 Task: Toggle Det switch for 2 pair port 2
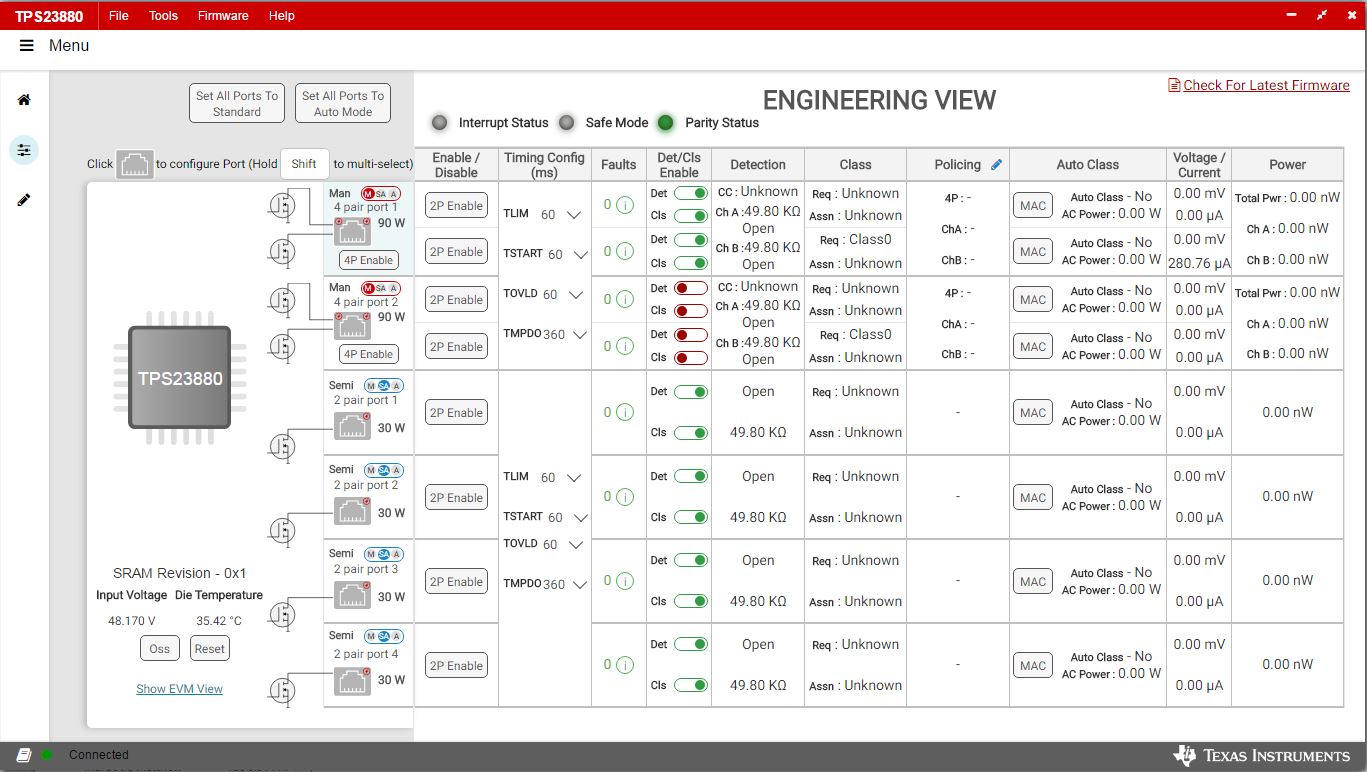pyautogui.click(x=691, y=476)
